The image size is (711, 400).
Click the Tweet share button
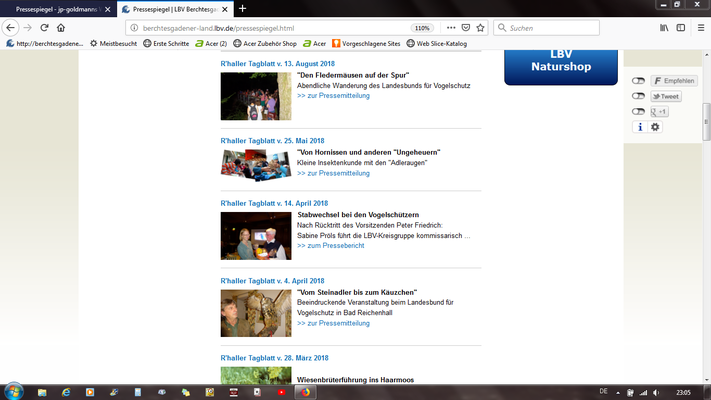coord(666,96)
